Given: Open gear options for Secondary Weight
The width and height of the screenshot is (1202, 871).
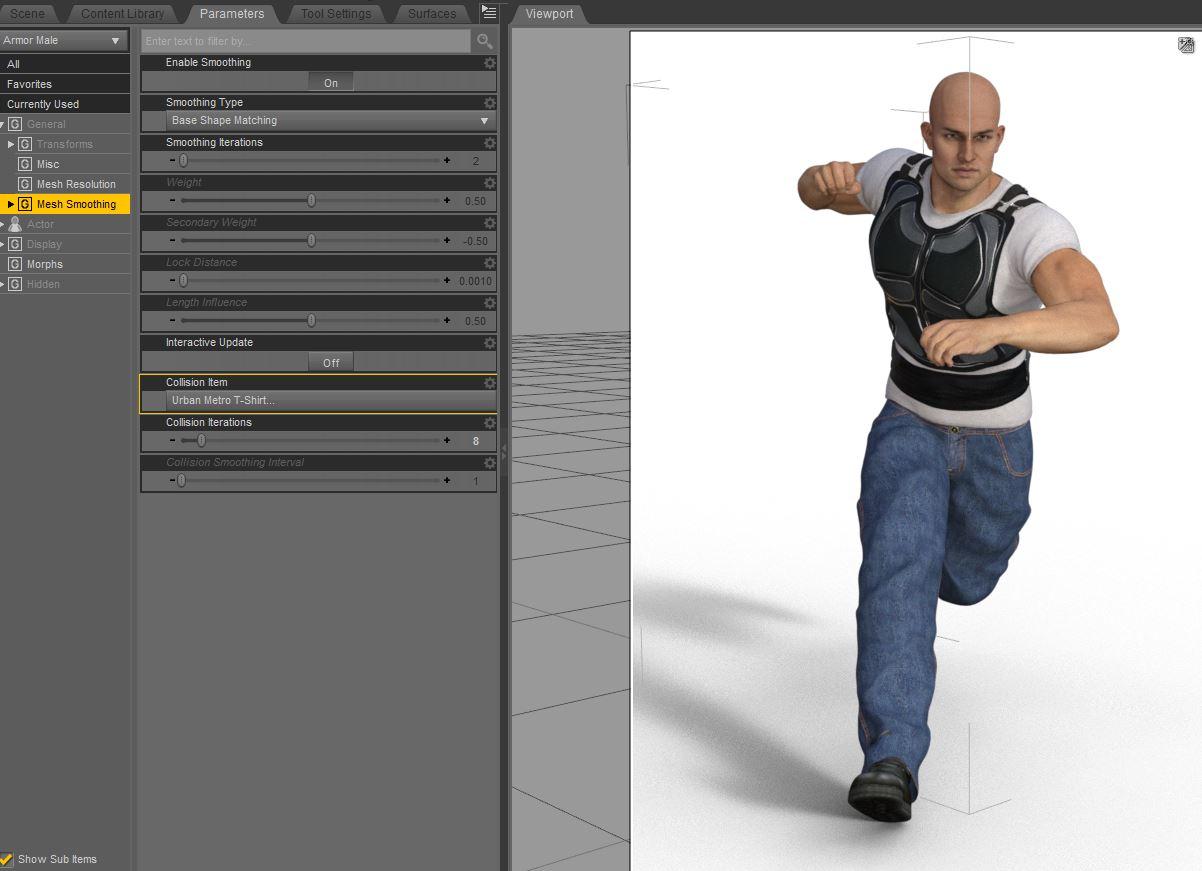Looking at the screenshot, I should tap(490, 223).
